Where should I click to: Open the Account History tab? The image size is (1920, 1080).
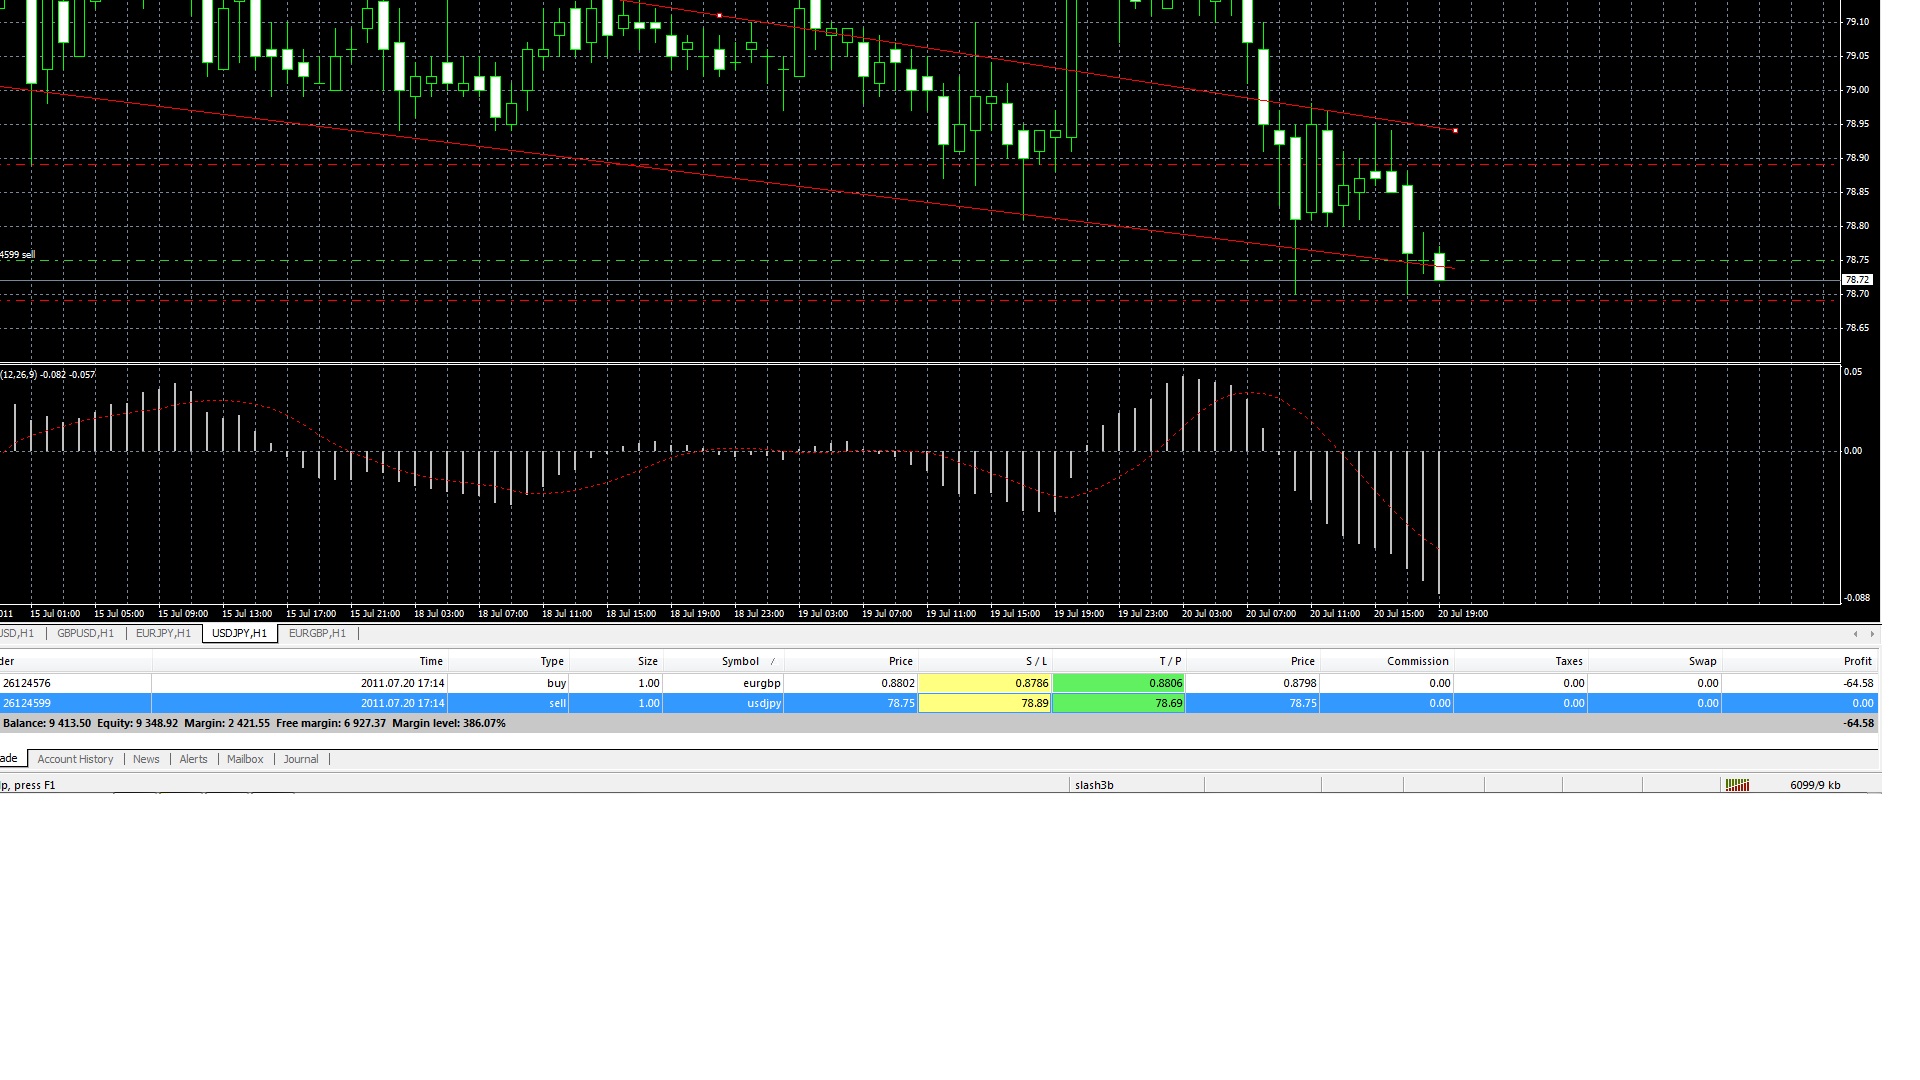pyautogui.click(x=75, y=759)
